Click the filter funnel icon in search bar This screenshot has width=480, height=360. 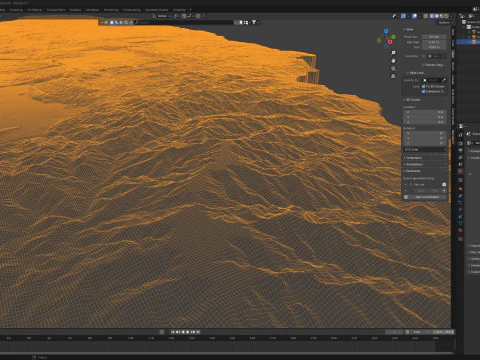tap(254, 22)
